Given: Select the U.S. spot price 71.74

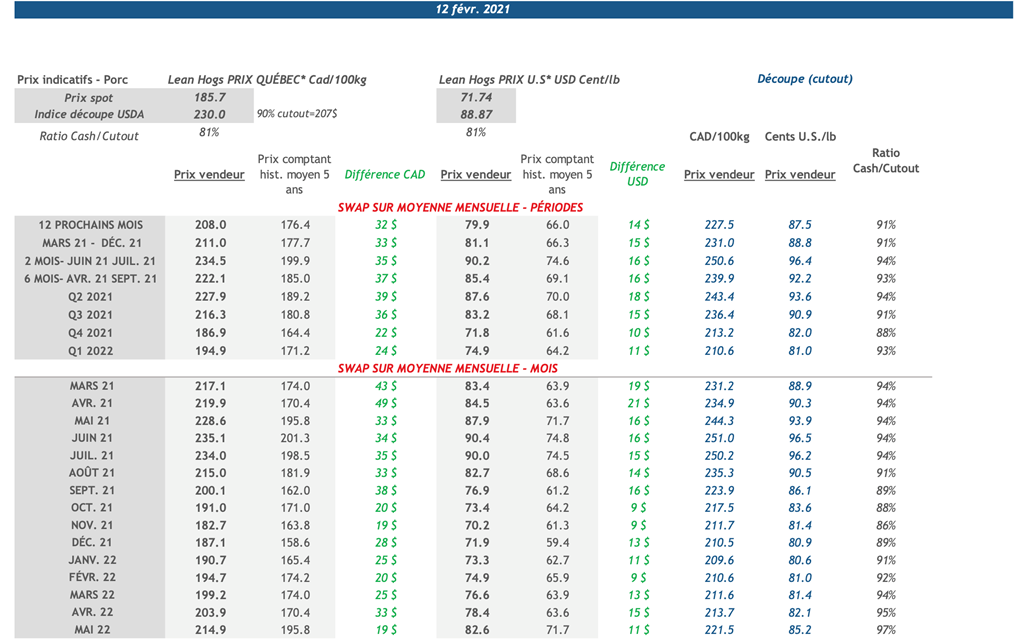Looking at the screenshot, I should [x=476, y=98].
